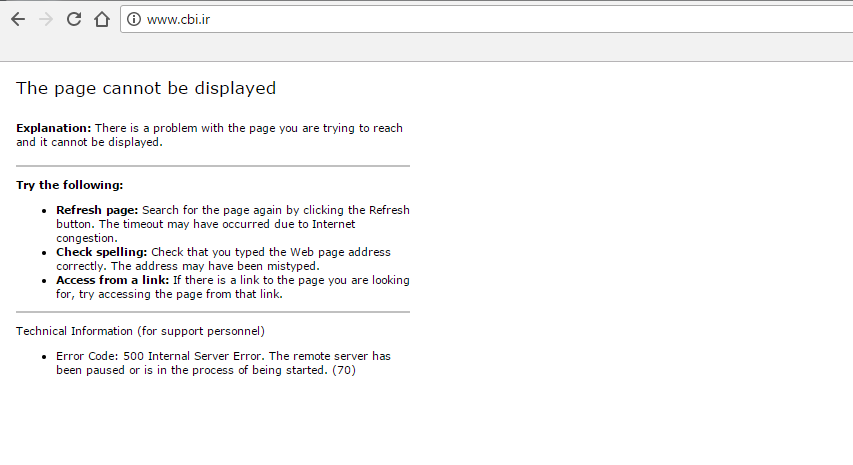
Task: Click the "Try the following:" heading
Action: tap(70, 185)
